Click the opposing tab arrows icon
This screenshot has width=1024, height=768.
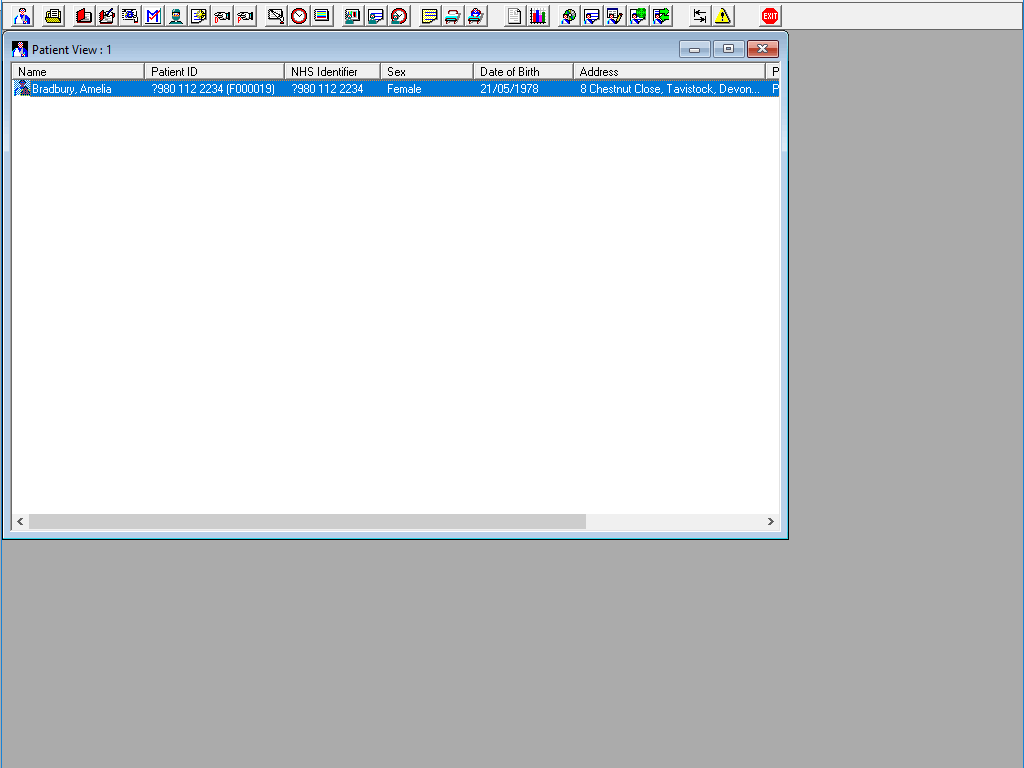point(699,16)
